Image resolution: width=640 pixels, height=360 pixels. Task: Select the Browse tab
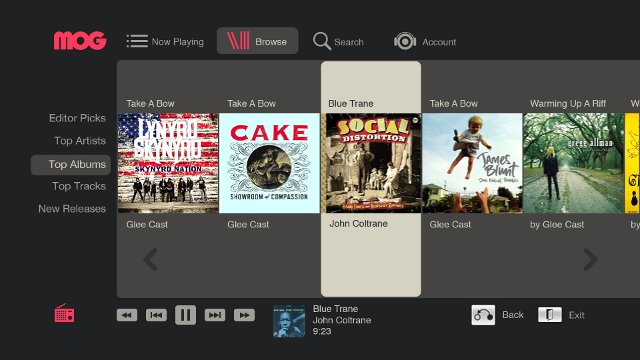258,41
